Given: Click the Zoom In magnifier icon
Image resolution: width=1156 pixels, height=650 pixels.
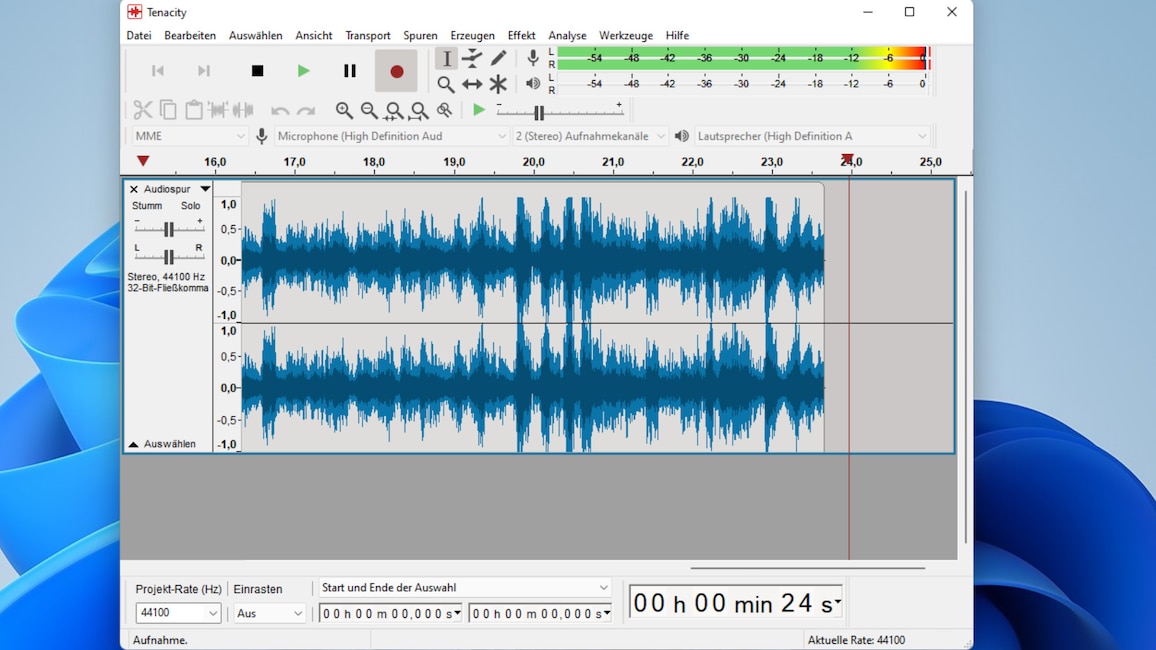Looking at the screenshot, I should (x=344, y=110).
